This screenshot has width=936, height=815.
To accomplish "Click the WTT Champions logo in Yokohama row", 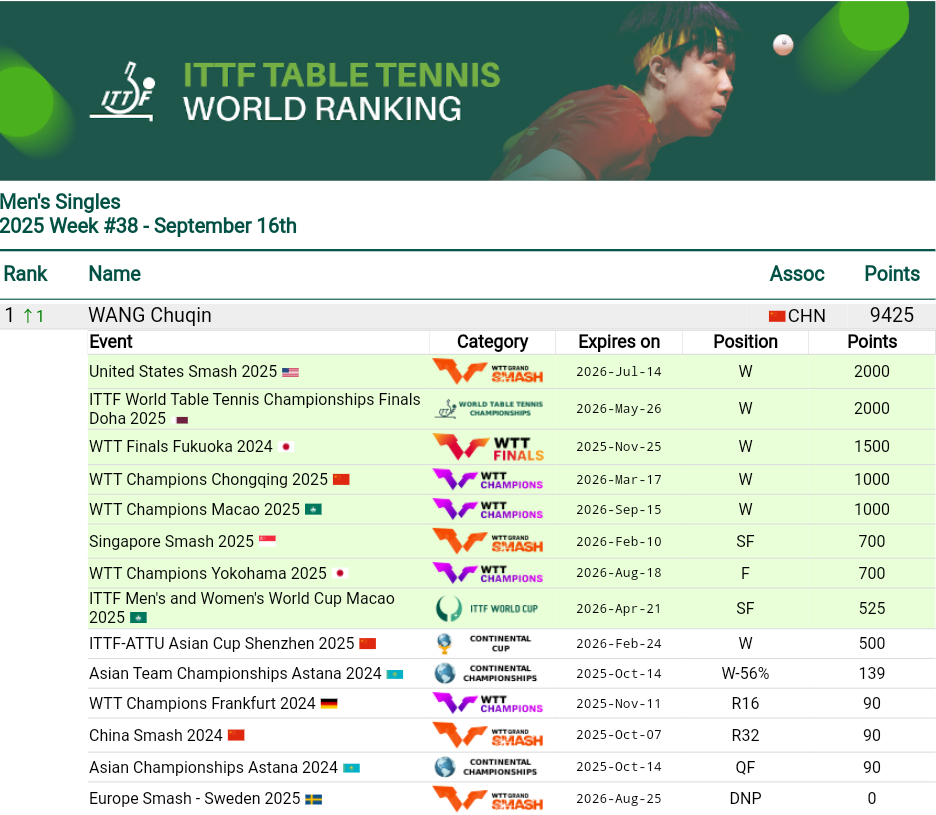I will (488, 573).
